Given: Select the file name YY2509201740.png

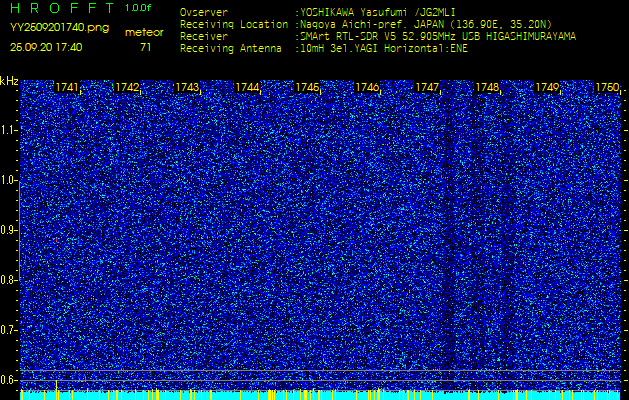Looking at the screenshot, I should pos(59,28).
